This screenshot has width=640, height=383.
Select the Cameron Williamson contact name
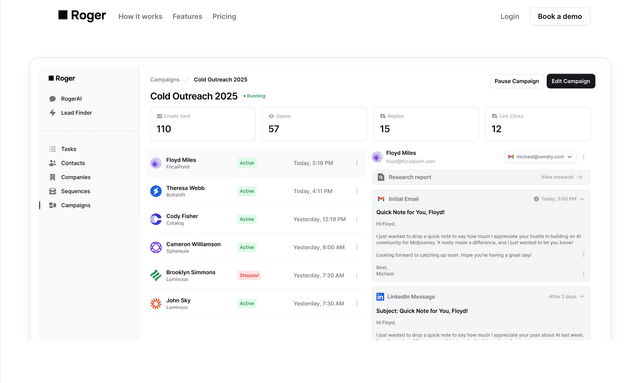[193, 244]
